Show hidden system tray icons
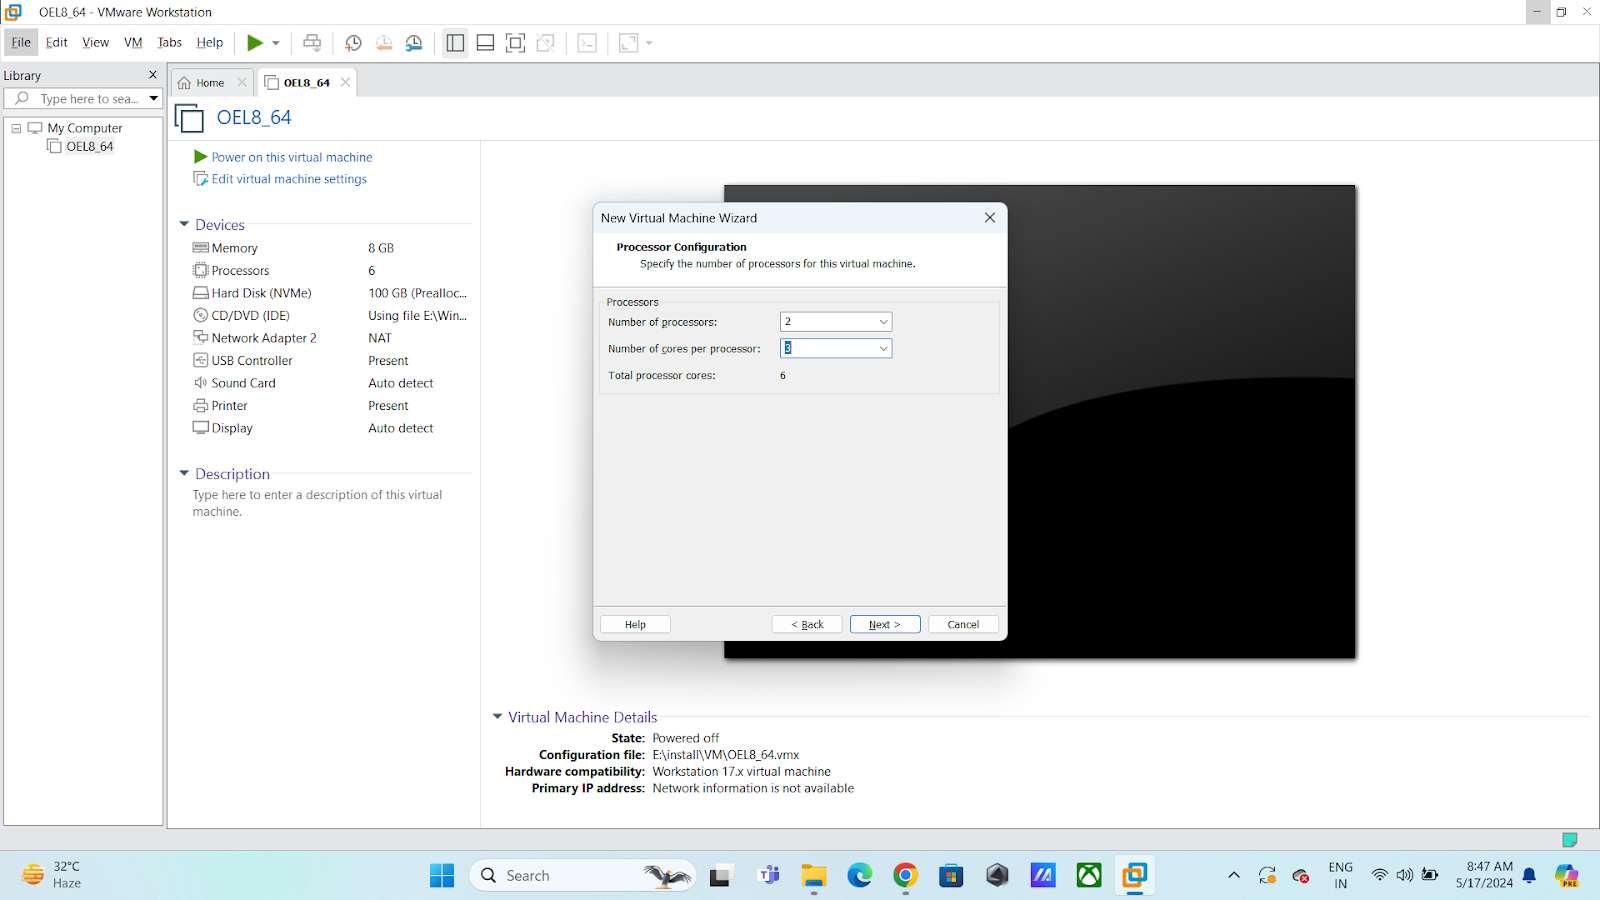The width and height of the screenshot is (1600, 900). 1234,875
